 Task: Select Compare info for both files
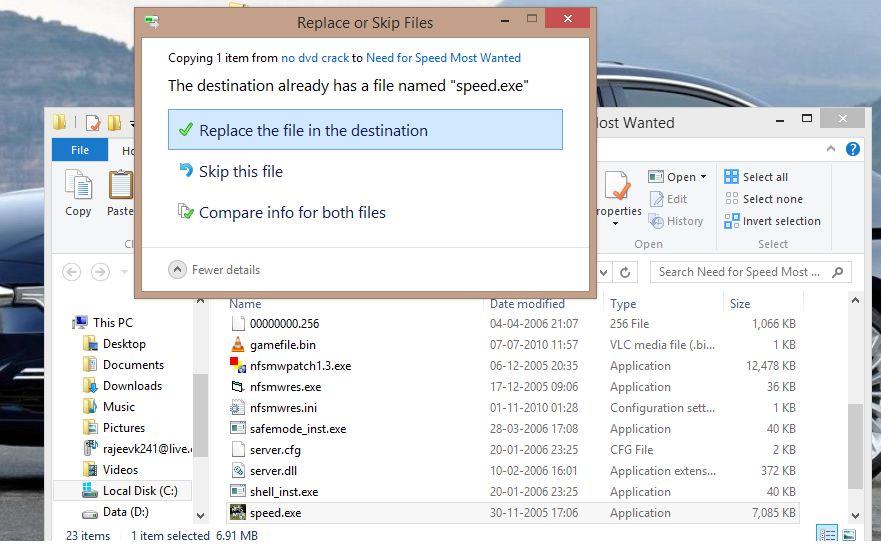292,212
